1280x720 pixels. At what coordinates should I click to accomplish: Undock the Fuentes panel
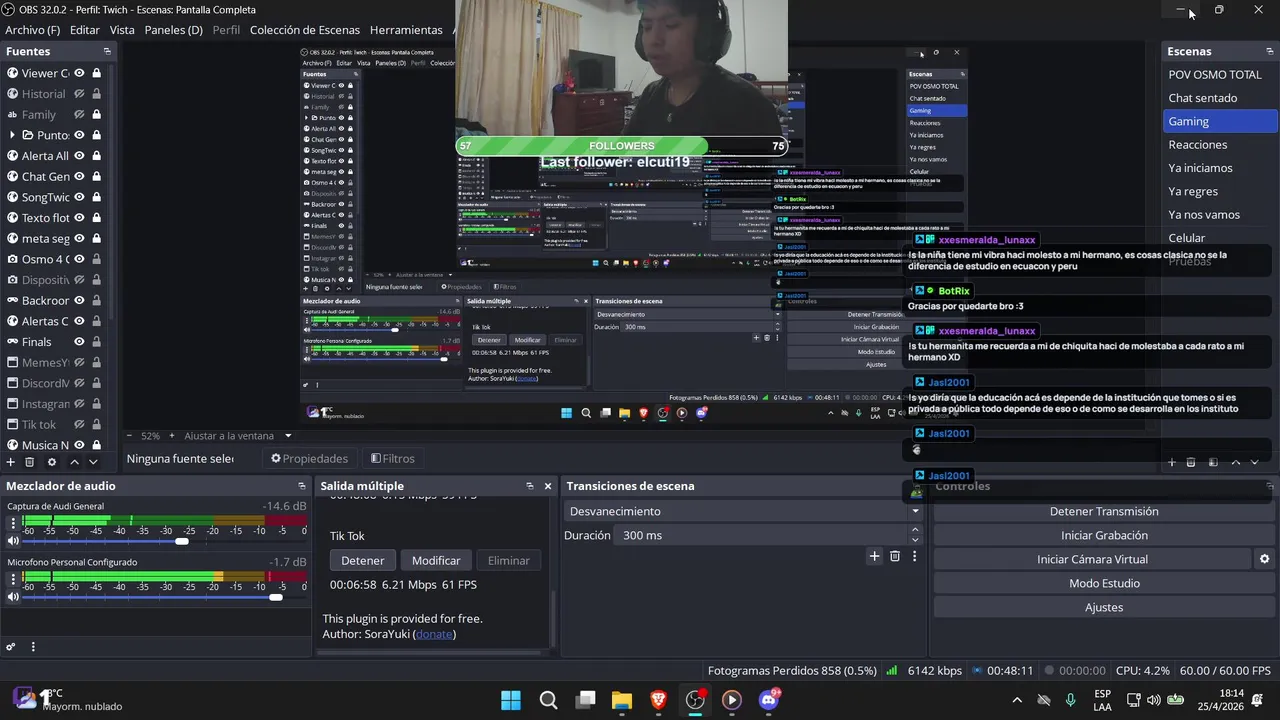coord(107,51)
